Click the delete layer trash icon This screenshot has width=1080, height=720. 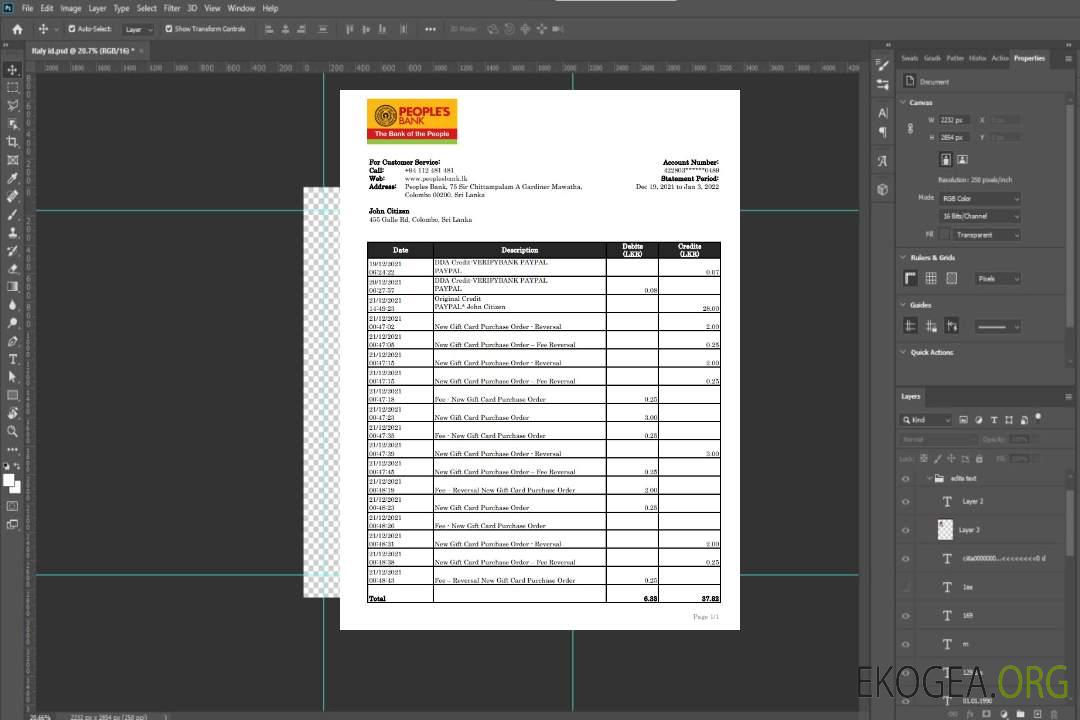point(1054,714)
